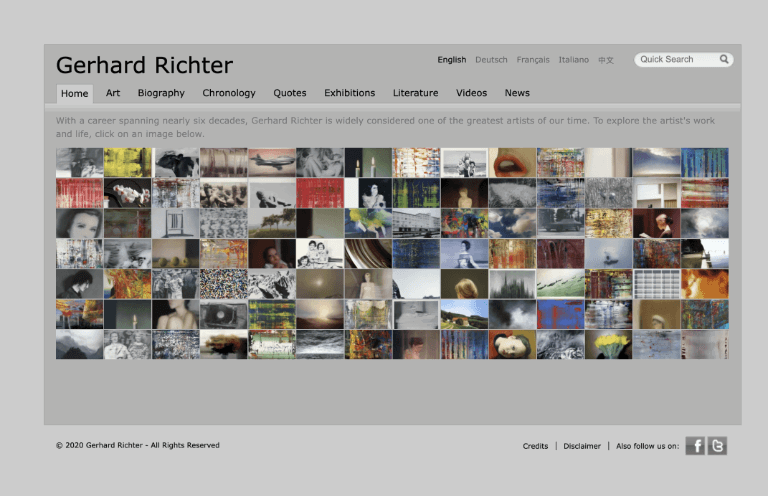The image size is (768, 496).
Task: Open the Twitter profile icon
Action: [x=717, y=446]
